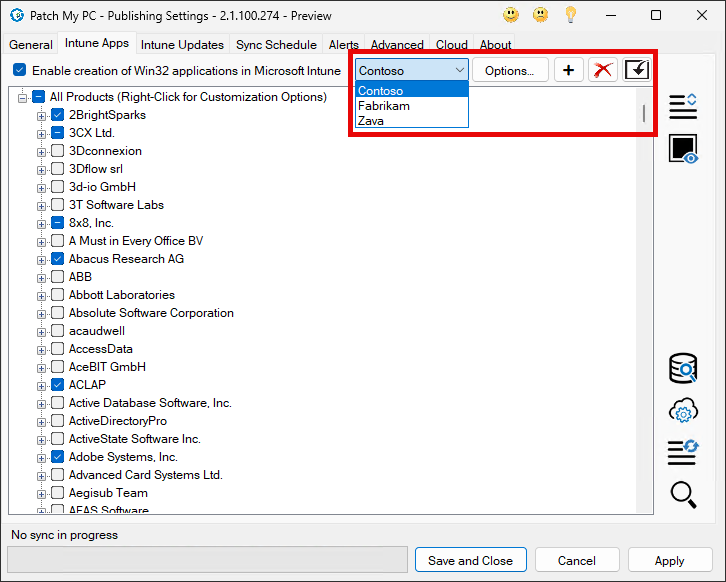The height and width of the screenshot is (582, 726).
Task: Expand the 3CX Ltd. tree node
Action: [x=41, y=134]
